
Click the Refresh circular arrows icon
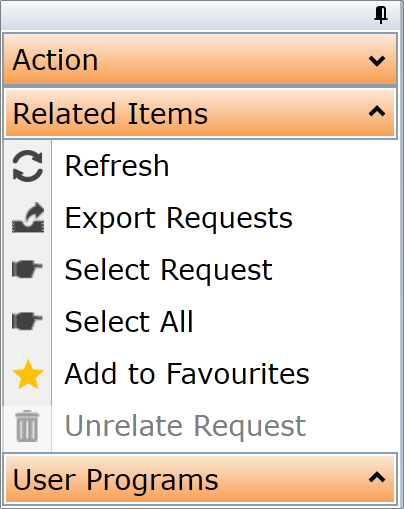point(28,166)
